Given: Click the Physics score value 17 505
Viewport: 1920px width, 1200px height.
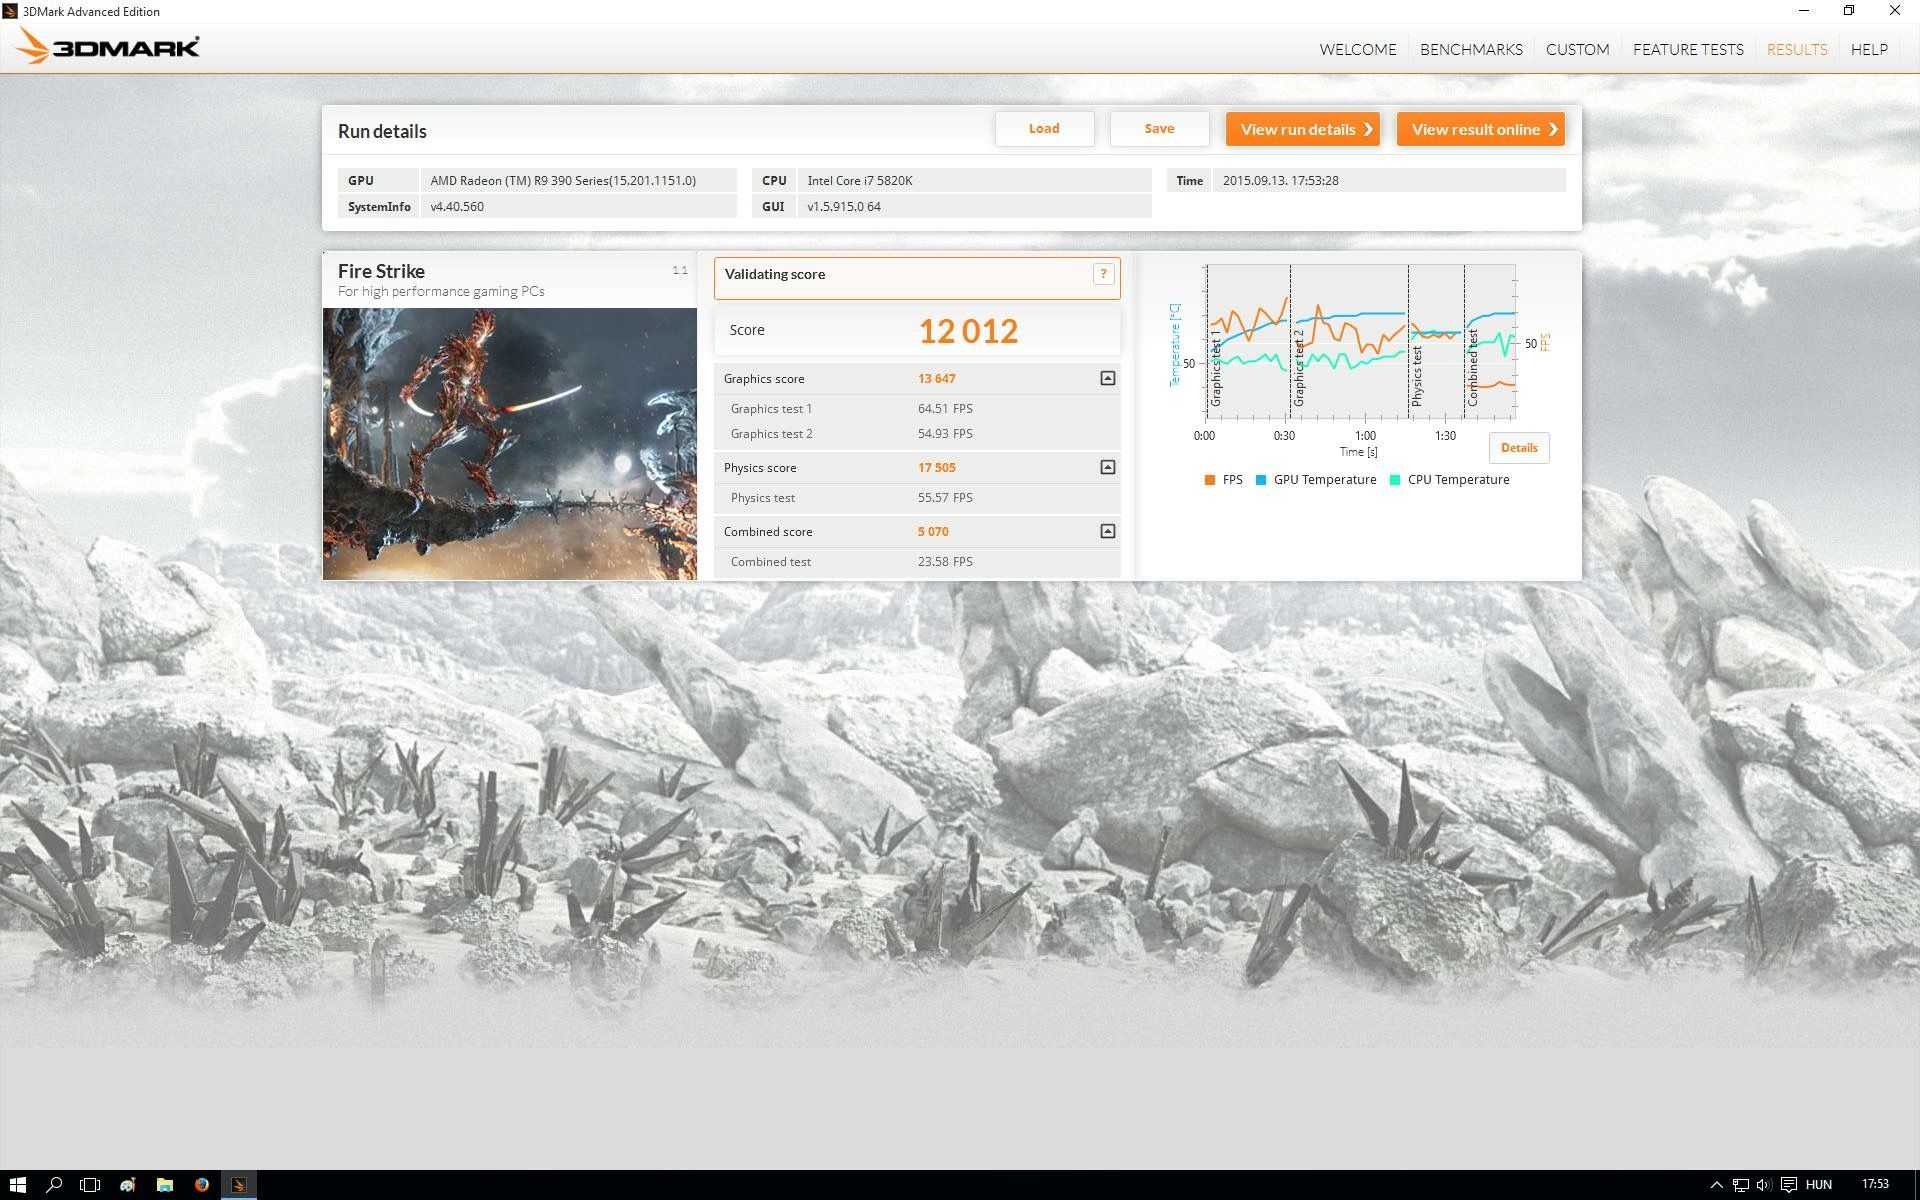Looking at the screenshot, I should [x=936, y=468].
